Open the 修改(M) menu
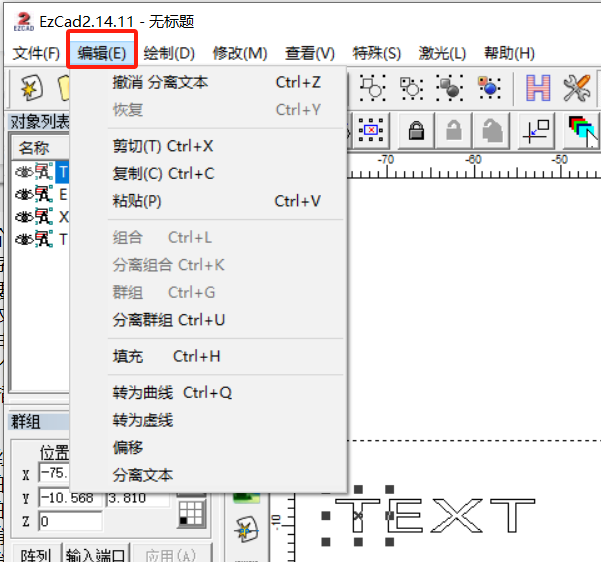Viewport: 601px width, 562px height. tap(240, 53)
